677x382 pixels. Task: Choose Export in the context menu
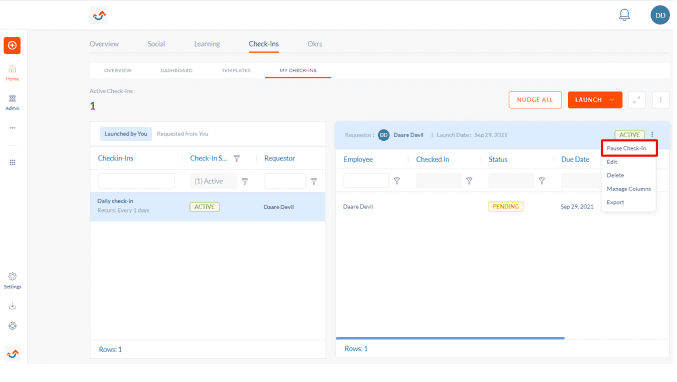(x=615, y=202)
